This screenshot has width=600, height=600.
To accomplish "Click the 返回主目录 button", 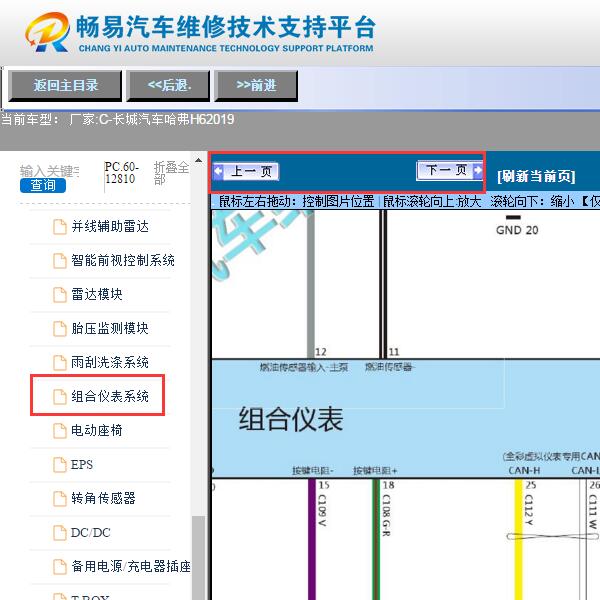I will (x=65, y=86).
